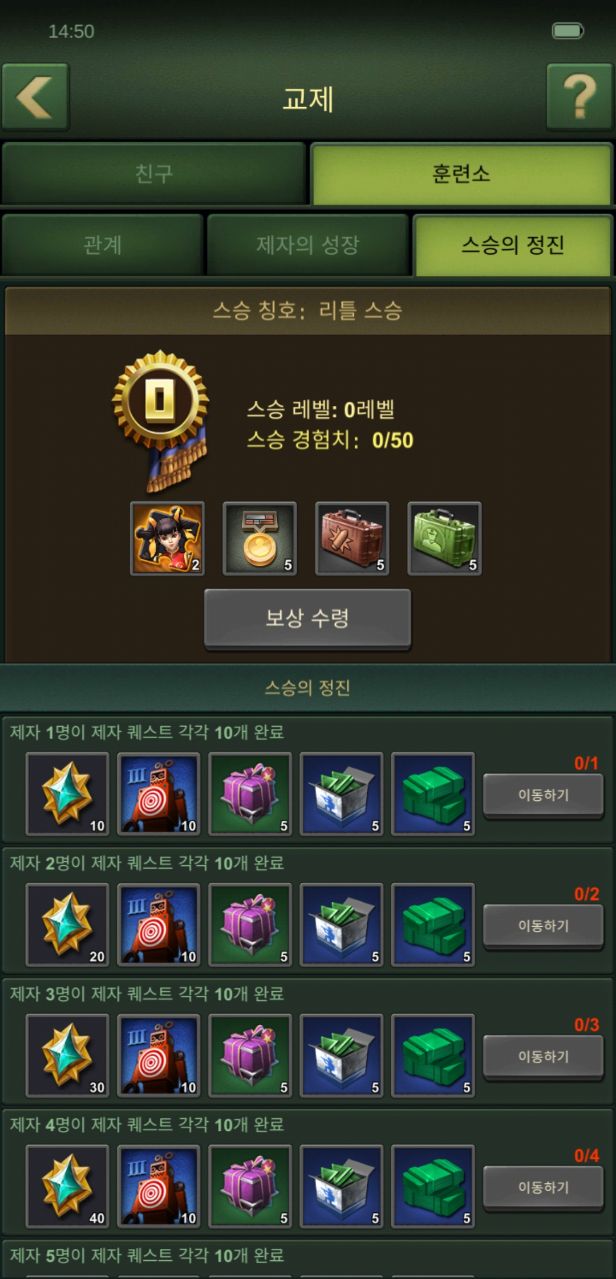Open the 관계 sub-tab

[102, 245]
